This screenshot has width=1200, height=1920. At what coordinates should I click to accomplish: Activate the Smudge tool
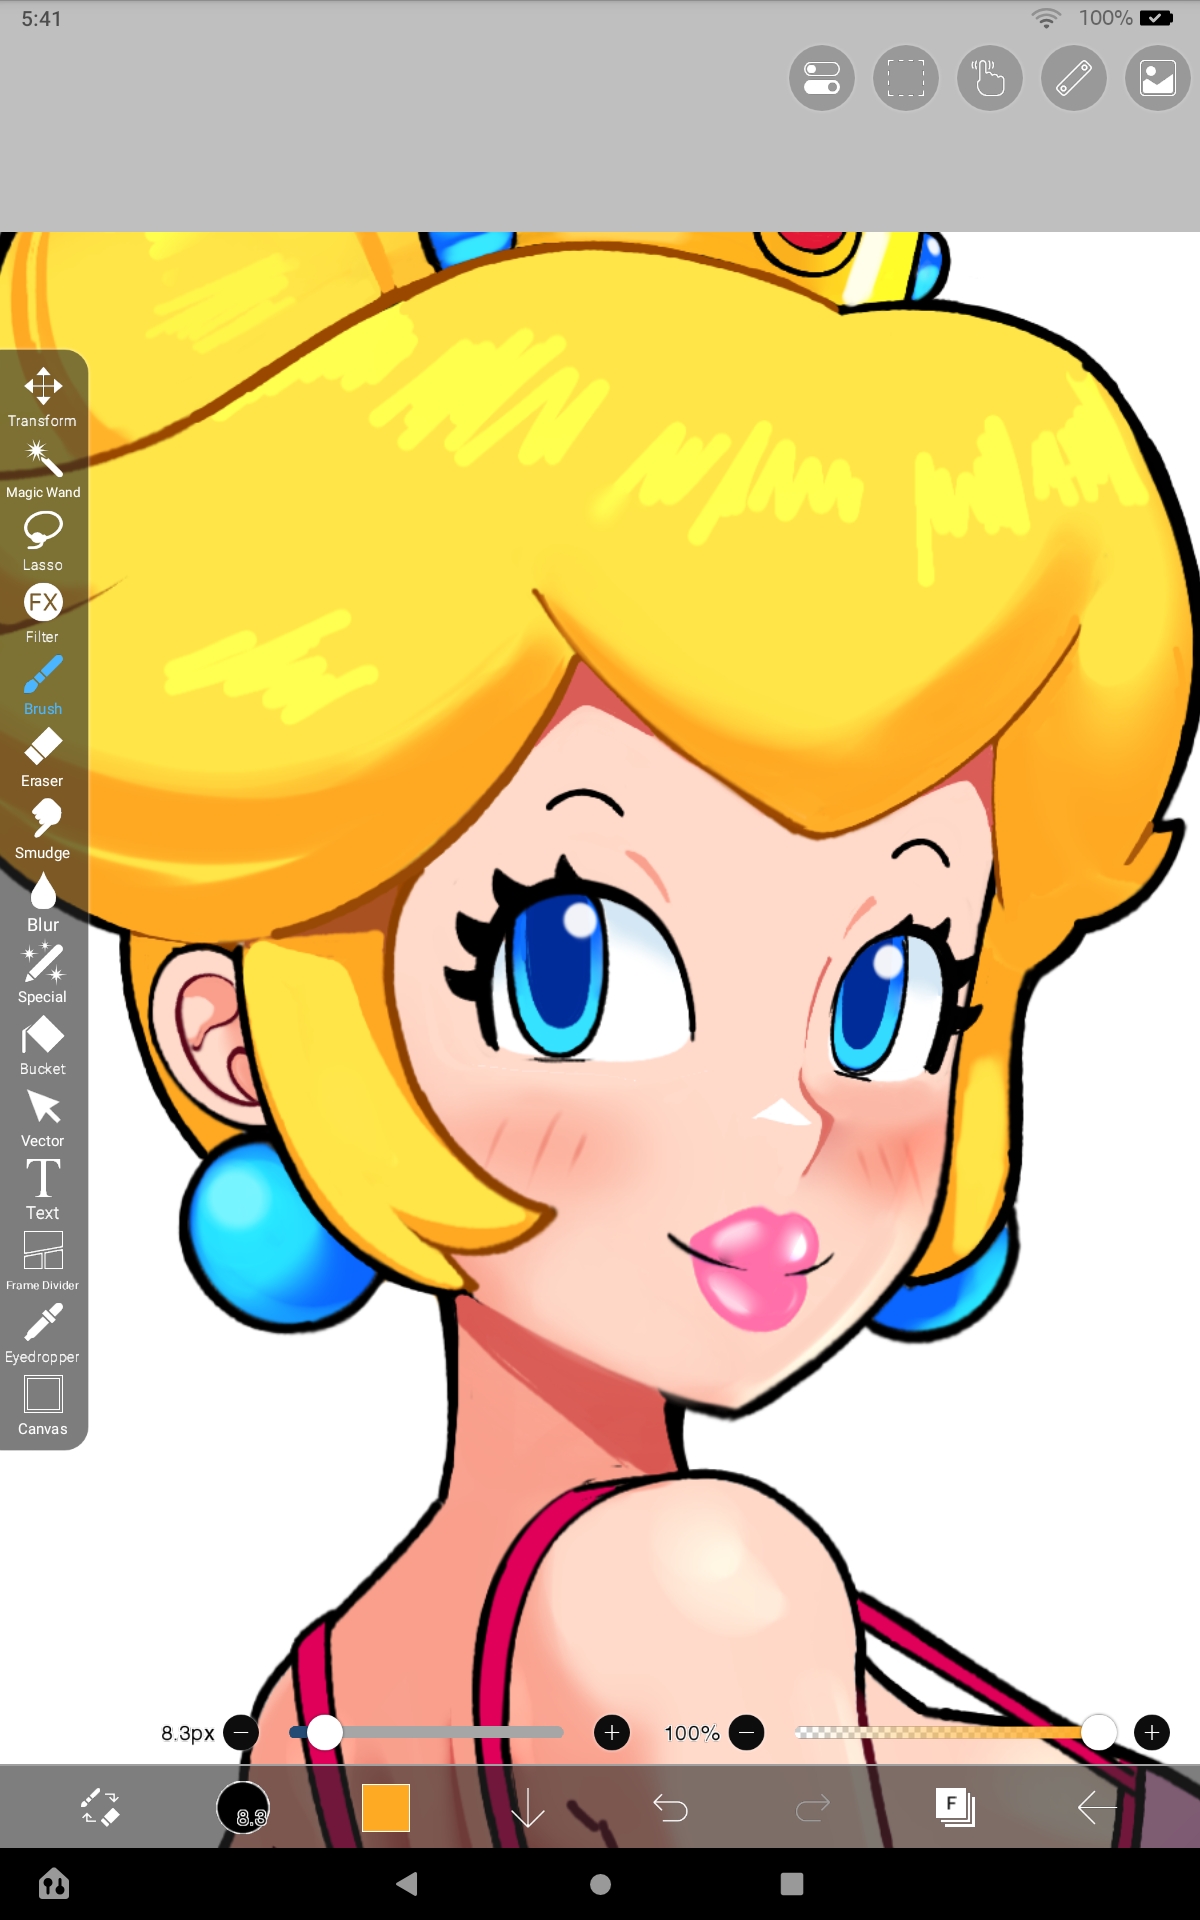point(43,829)
